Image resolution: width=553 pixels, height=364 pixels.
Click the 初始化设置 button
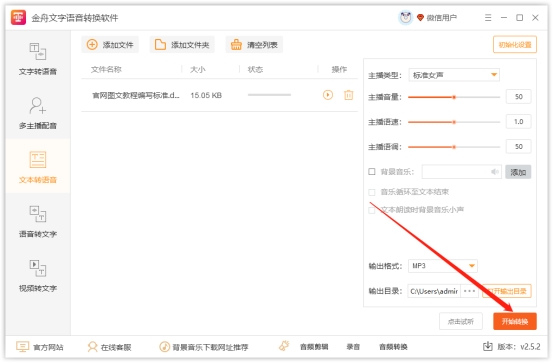[x=515, y=45]
